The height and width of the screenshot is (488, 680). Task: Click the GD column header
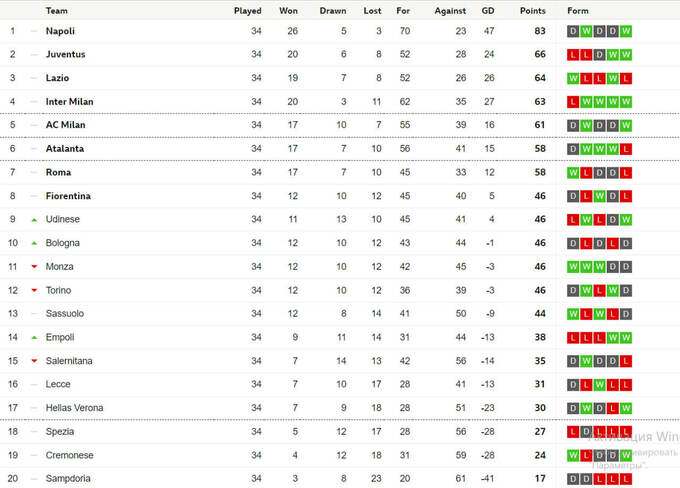tap(488, 11)
